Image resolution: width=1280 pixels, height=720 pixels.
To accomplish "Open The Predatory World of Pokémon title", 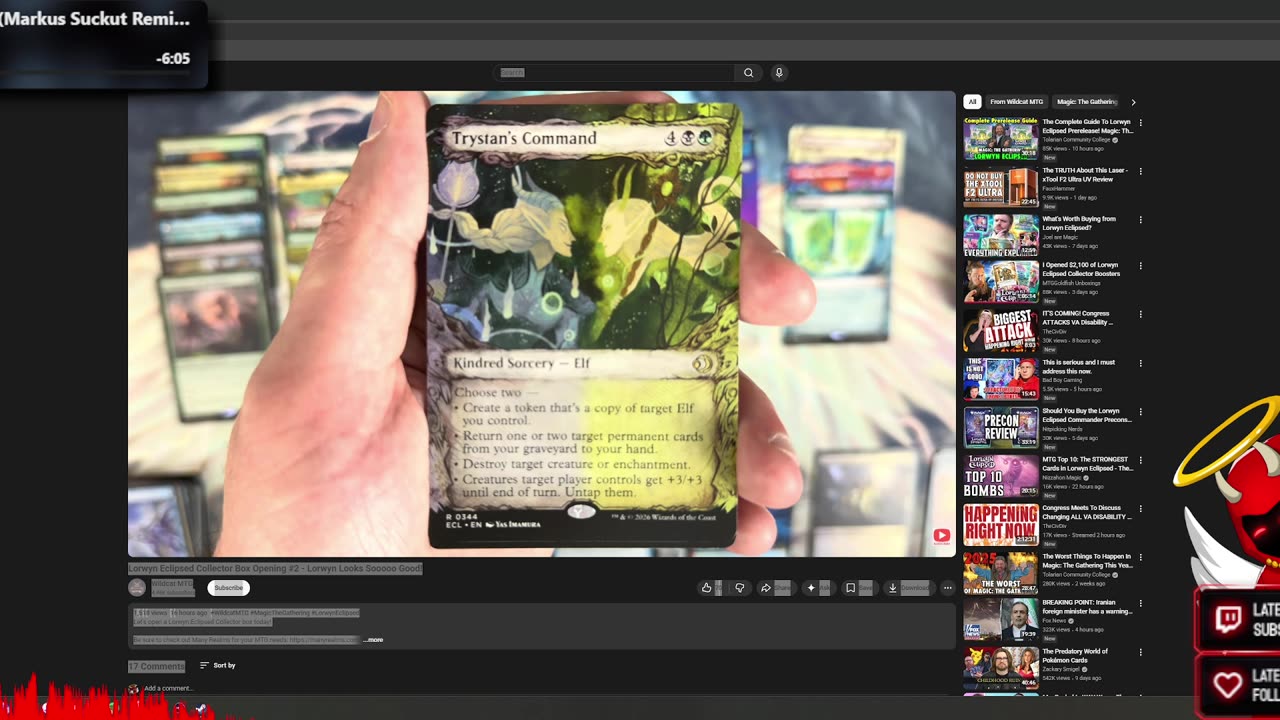I will click(x=1075, y=656).
